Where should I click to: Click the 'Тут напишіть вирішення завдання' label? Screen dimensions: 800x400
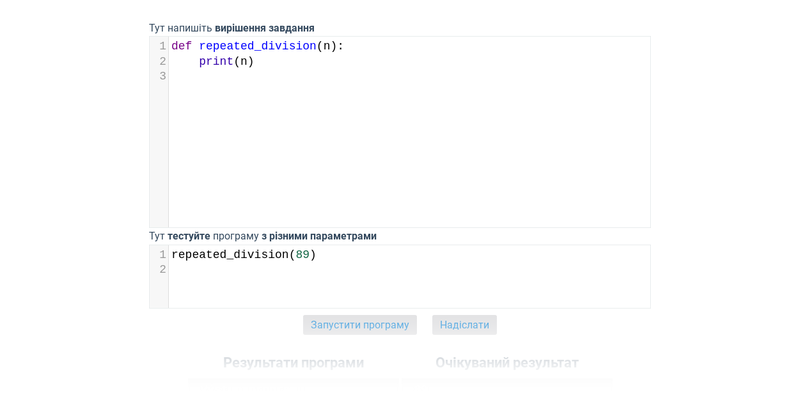click(232, 28)
